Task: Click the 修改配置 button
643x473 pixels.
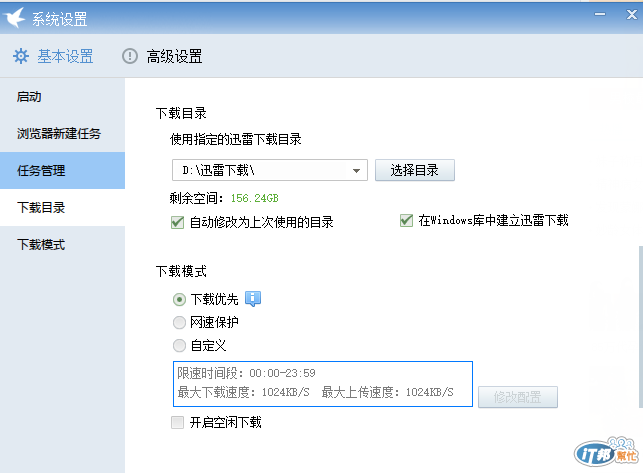Action: pos(518,397)
